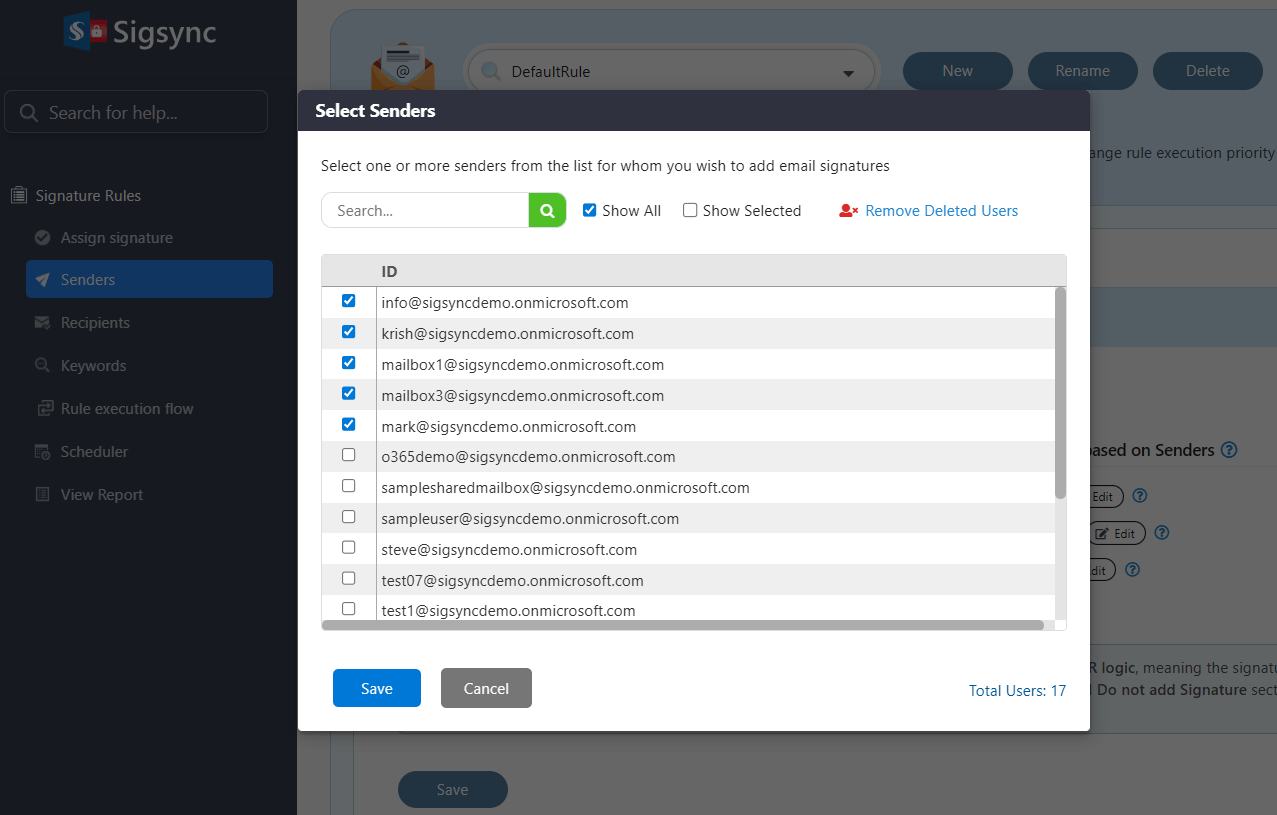Click the Remove Deleted Users icon
The height and width of the screenshot is (815, 1277).
[848, 211]
